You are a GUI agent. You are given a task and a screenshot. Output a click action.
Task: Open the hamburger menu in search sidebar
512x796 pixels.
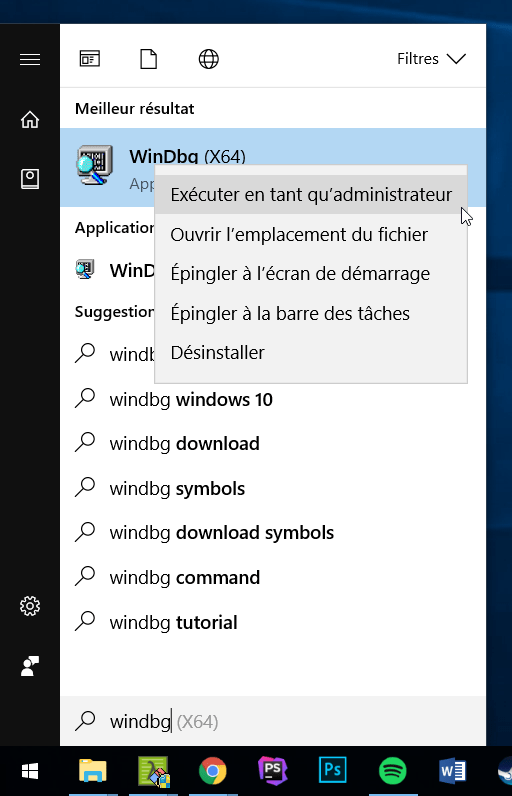30,59
